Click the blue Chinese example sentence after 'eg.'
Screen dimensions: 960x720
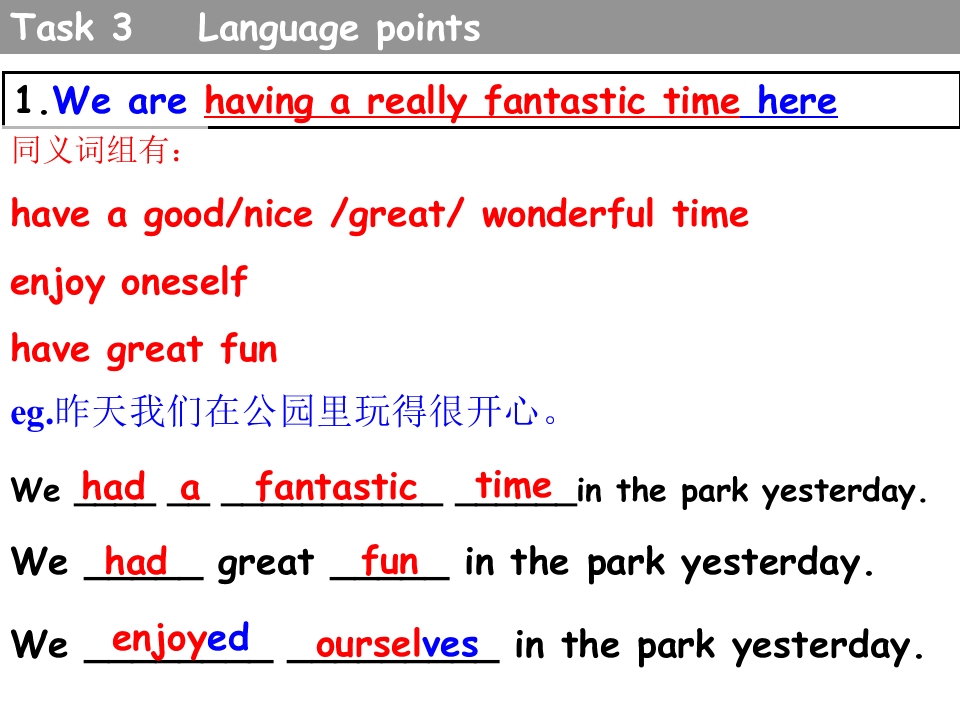click(x=307, y=413)
